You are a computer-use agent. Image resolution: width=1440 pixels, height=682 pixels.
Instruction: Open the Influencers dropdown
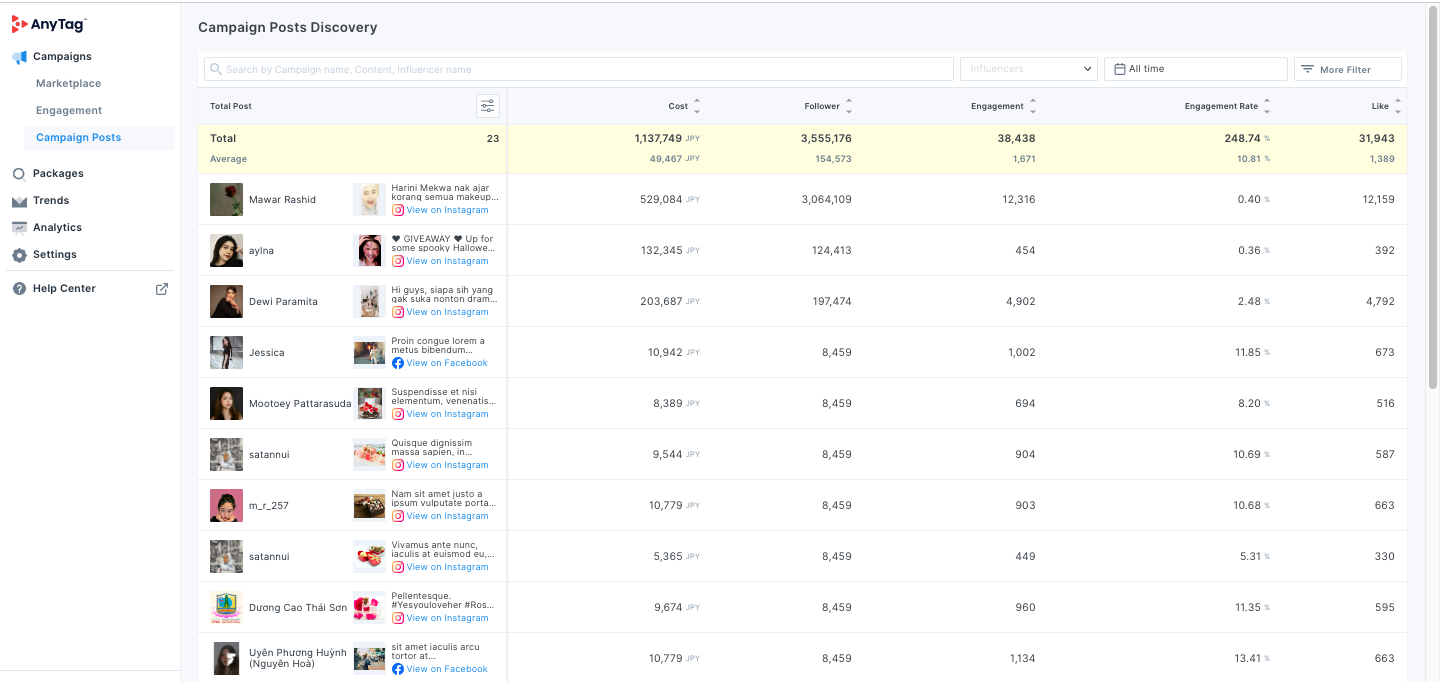(1028, 69)
